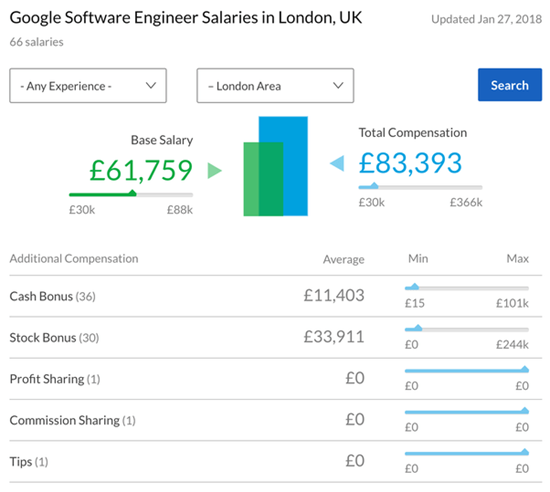
Task: Click the £61,759 base salary value
Action: [141, 170]
